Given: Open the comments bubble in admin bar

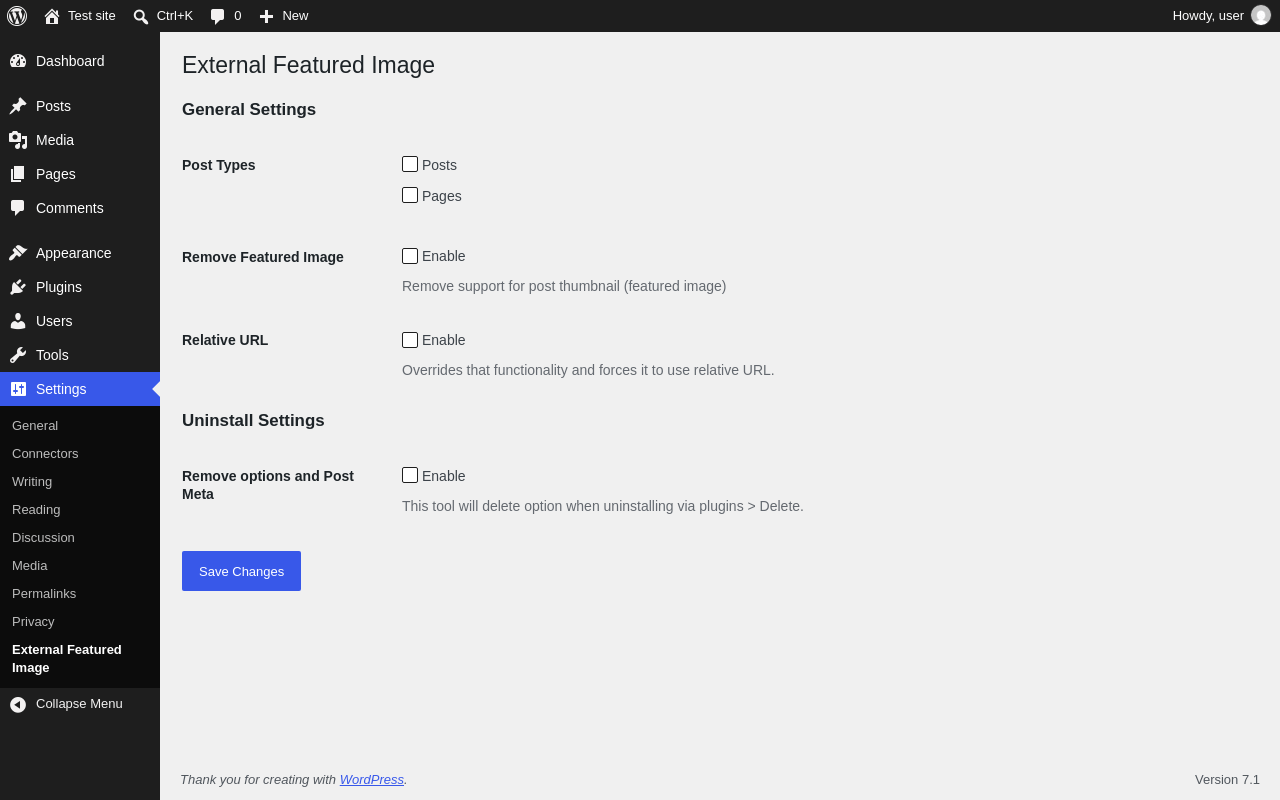Looking at the screenshot, I should point(217,16).
